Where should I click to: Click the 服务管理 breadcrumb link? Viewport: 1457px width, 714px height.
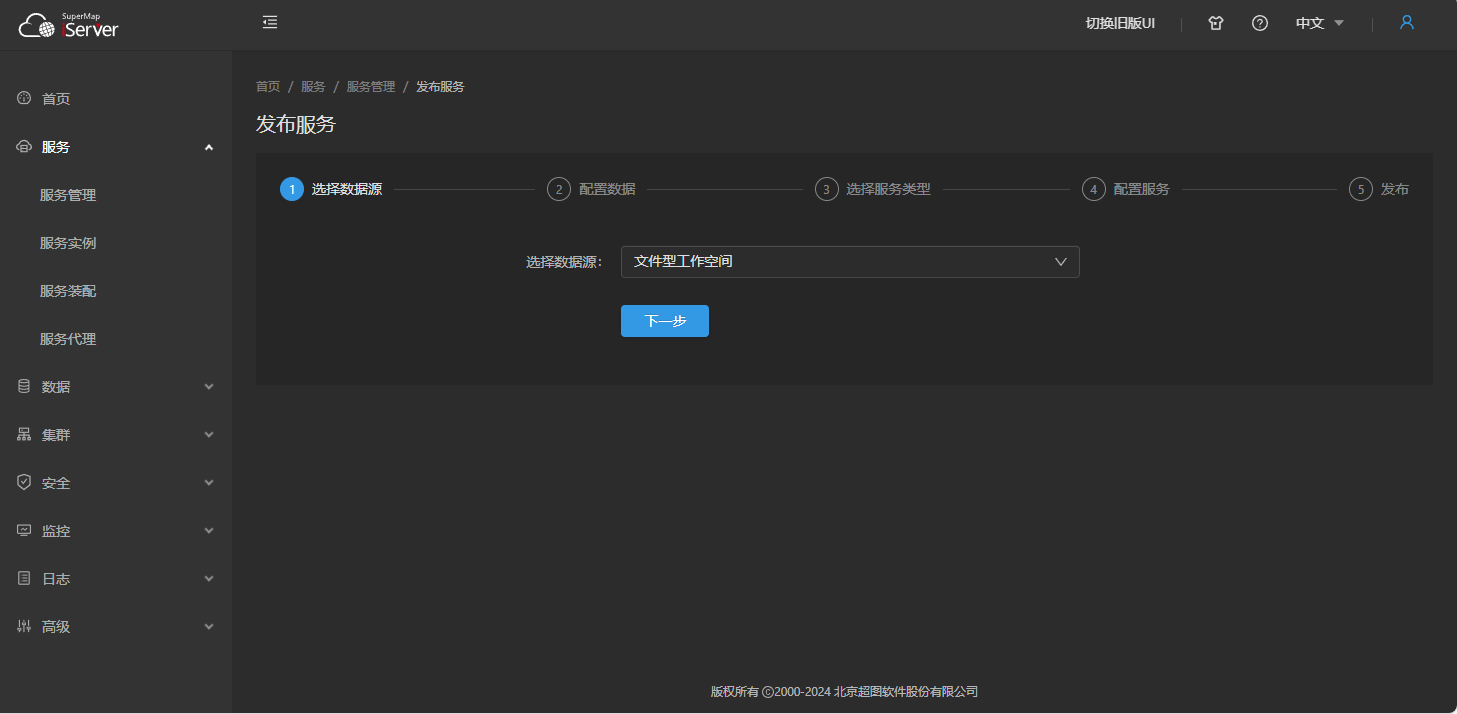(370, 87)
